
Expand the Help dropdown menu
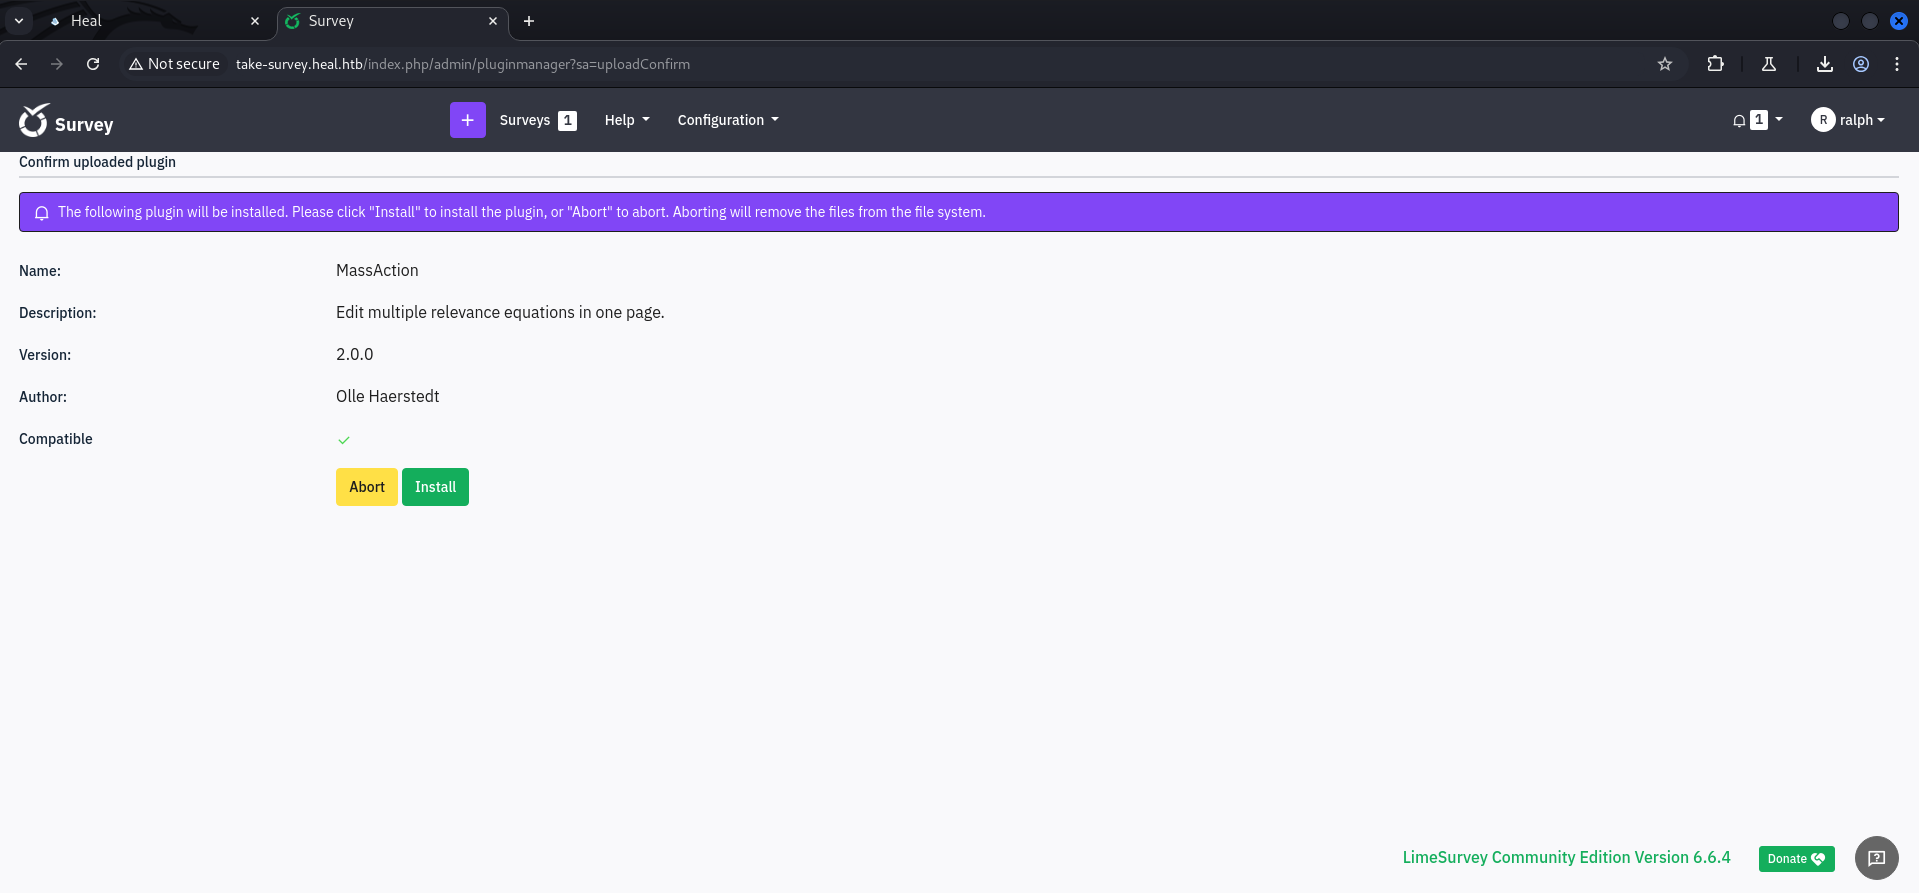click(627, 120)
